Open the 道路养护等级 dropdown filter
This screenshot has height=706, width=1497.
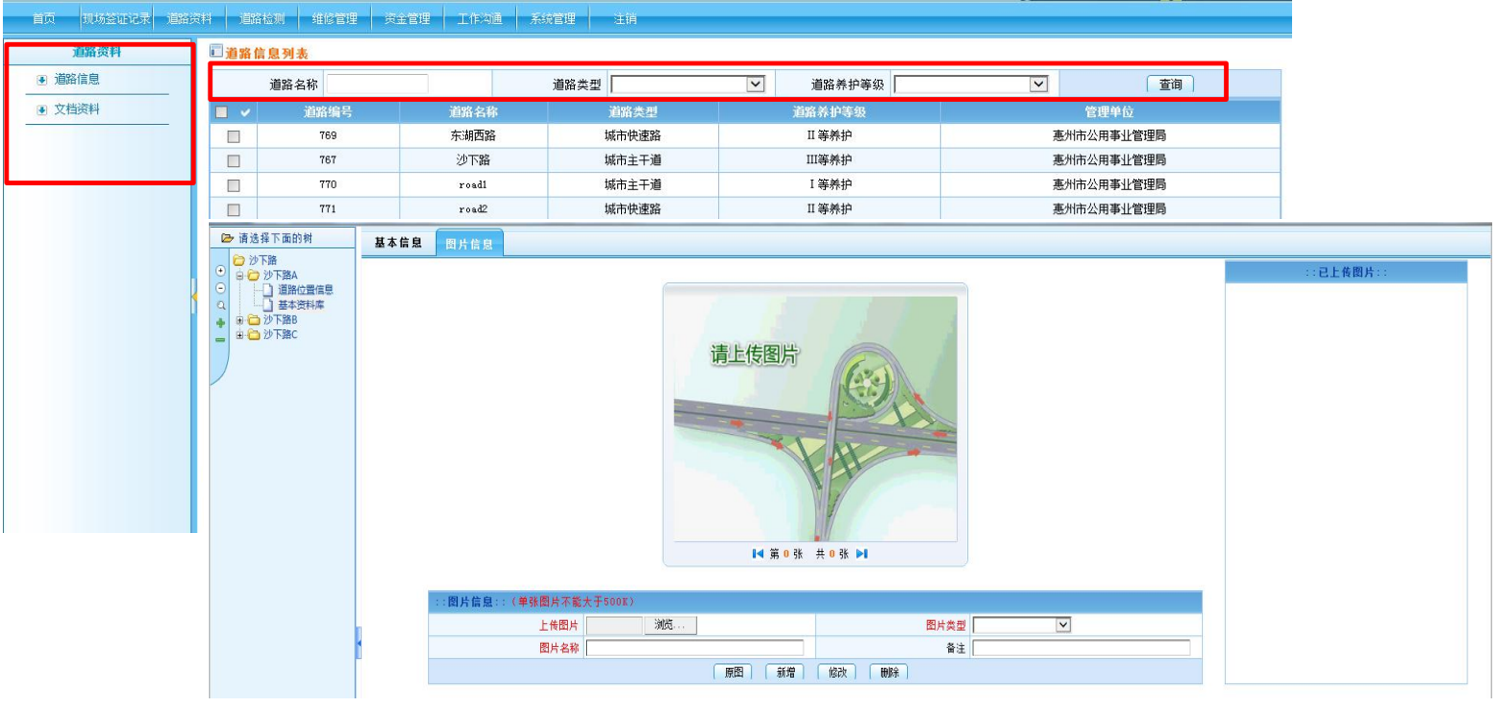click(970, 85)
